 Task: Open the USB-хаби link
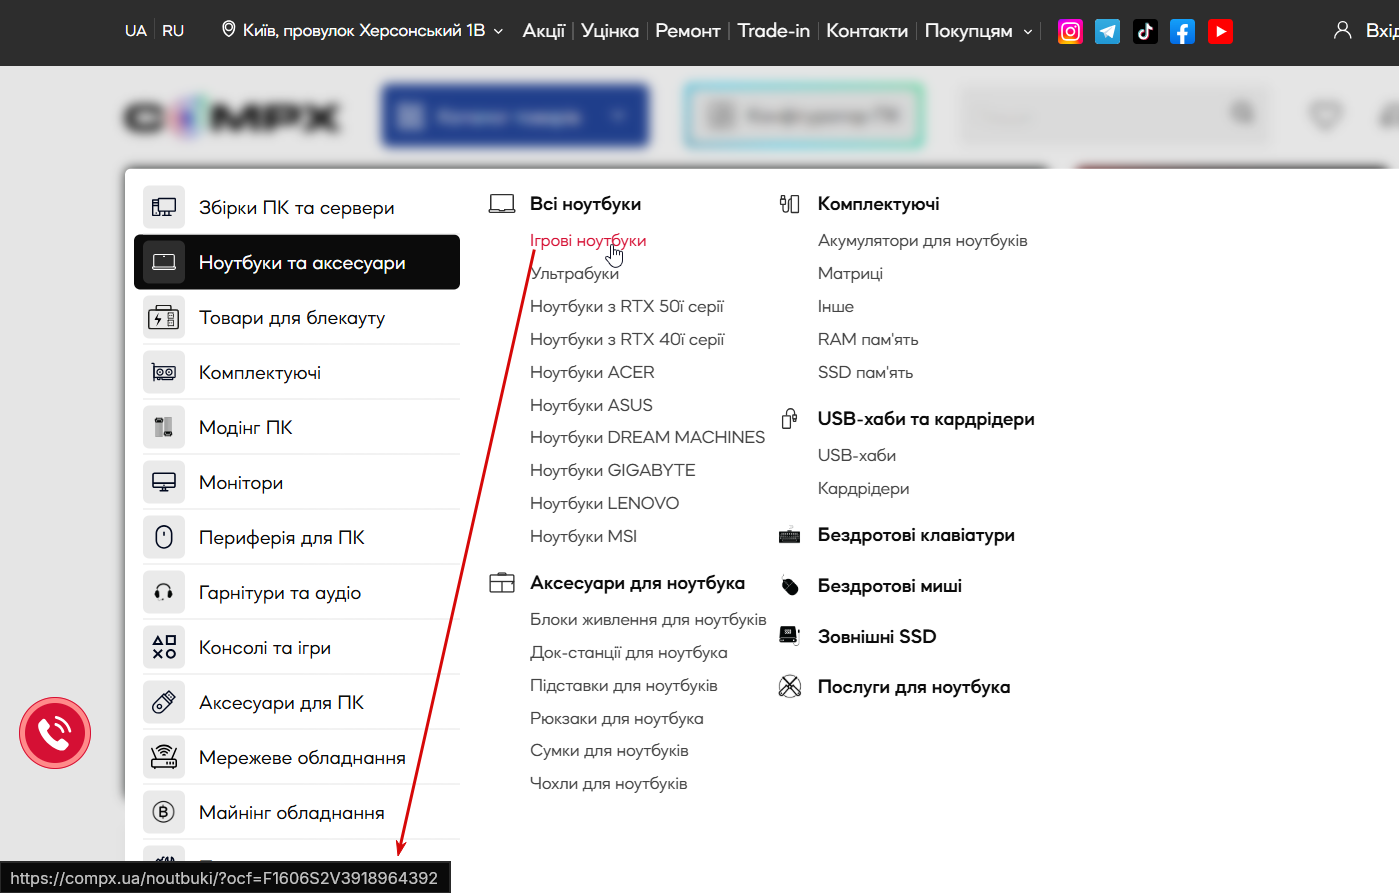tap(857, 456)
